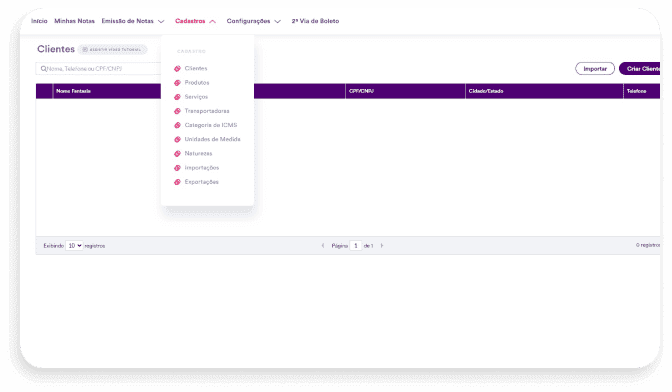Viewport: 672px width, 392px height.
Task: Open Transportadoras from the Cadastros menu
Action: (x=207, y=111)
